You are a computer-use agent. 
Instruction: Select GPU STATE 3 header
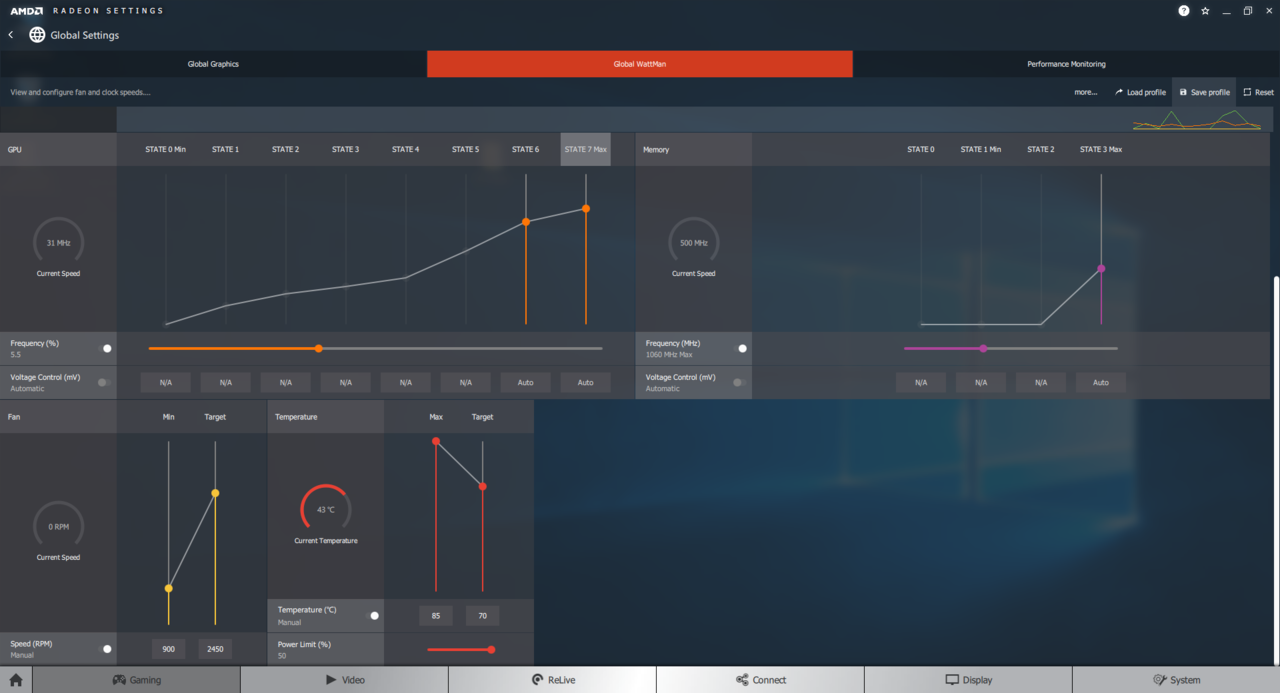(345, 149)
